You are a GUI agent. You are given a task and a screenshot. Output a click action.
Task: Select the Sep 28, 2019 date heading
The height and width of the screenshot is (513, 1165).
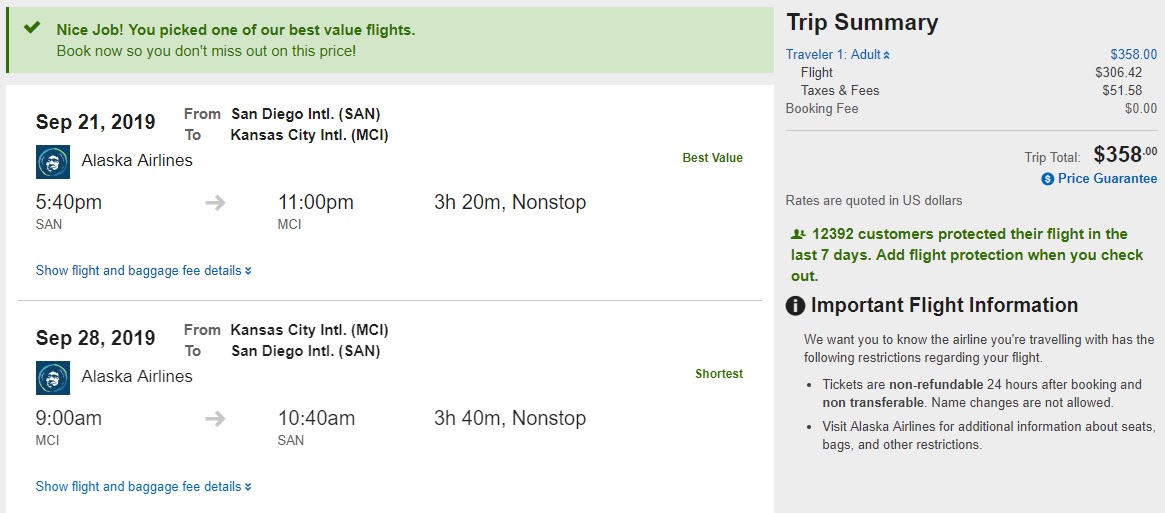tap(96, 338)
